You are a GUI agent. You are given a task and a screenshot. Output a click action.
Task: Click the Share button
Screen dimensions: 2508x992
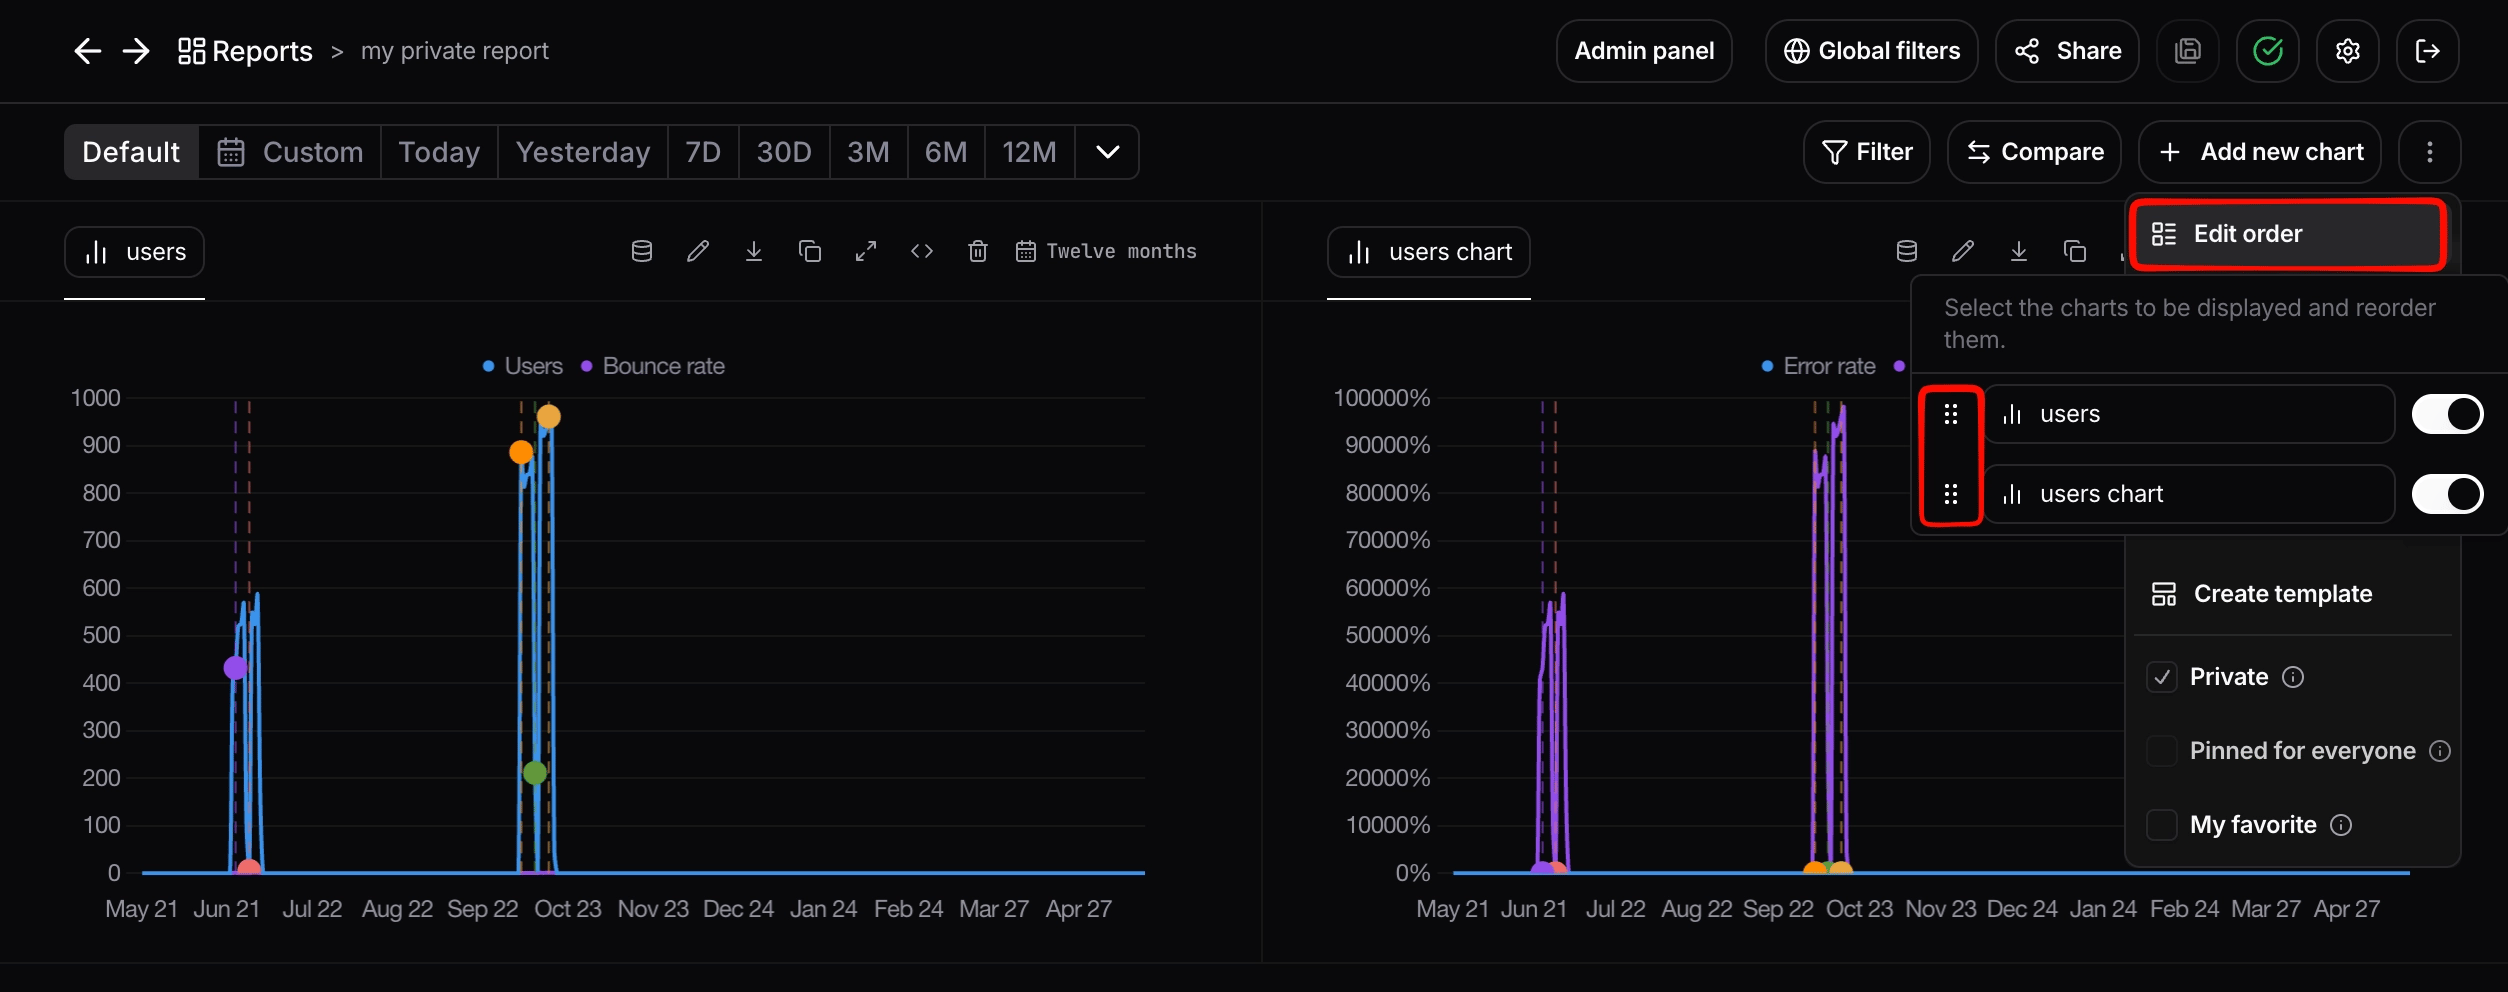point(2067,51)
